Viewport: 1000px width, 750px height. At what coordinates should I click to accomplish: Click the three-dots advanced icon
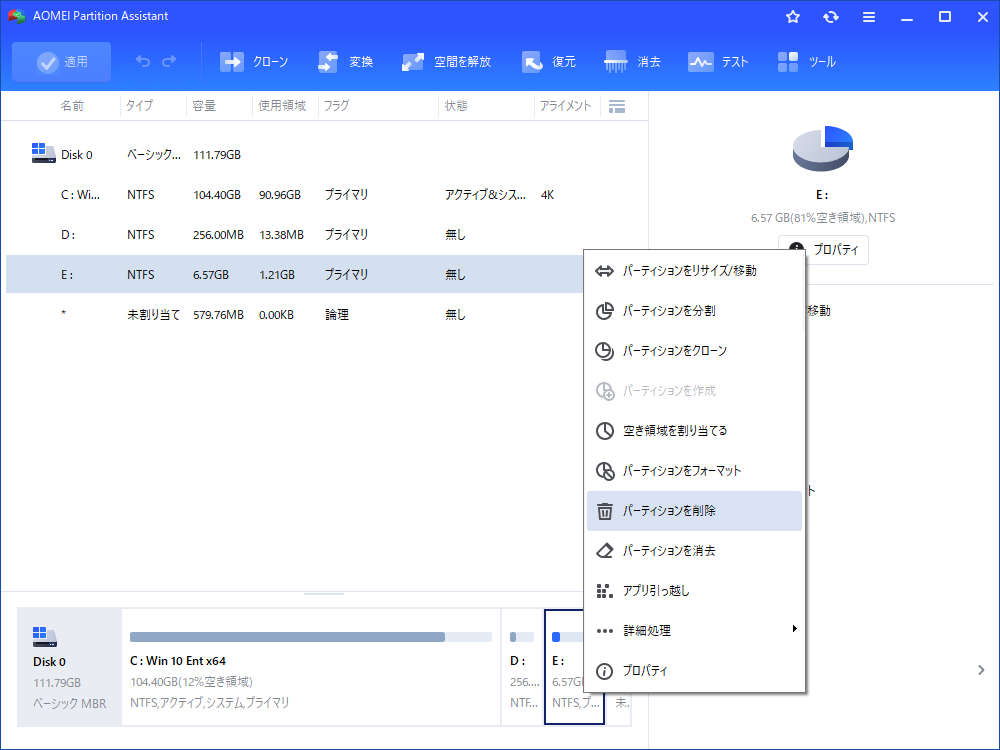coord(605,631)
